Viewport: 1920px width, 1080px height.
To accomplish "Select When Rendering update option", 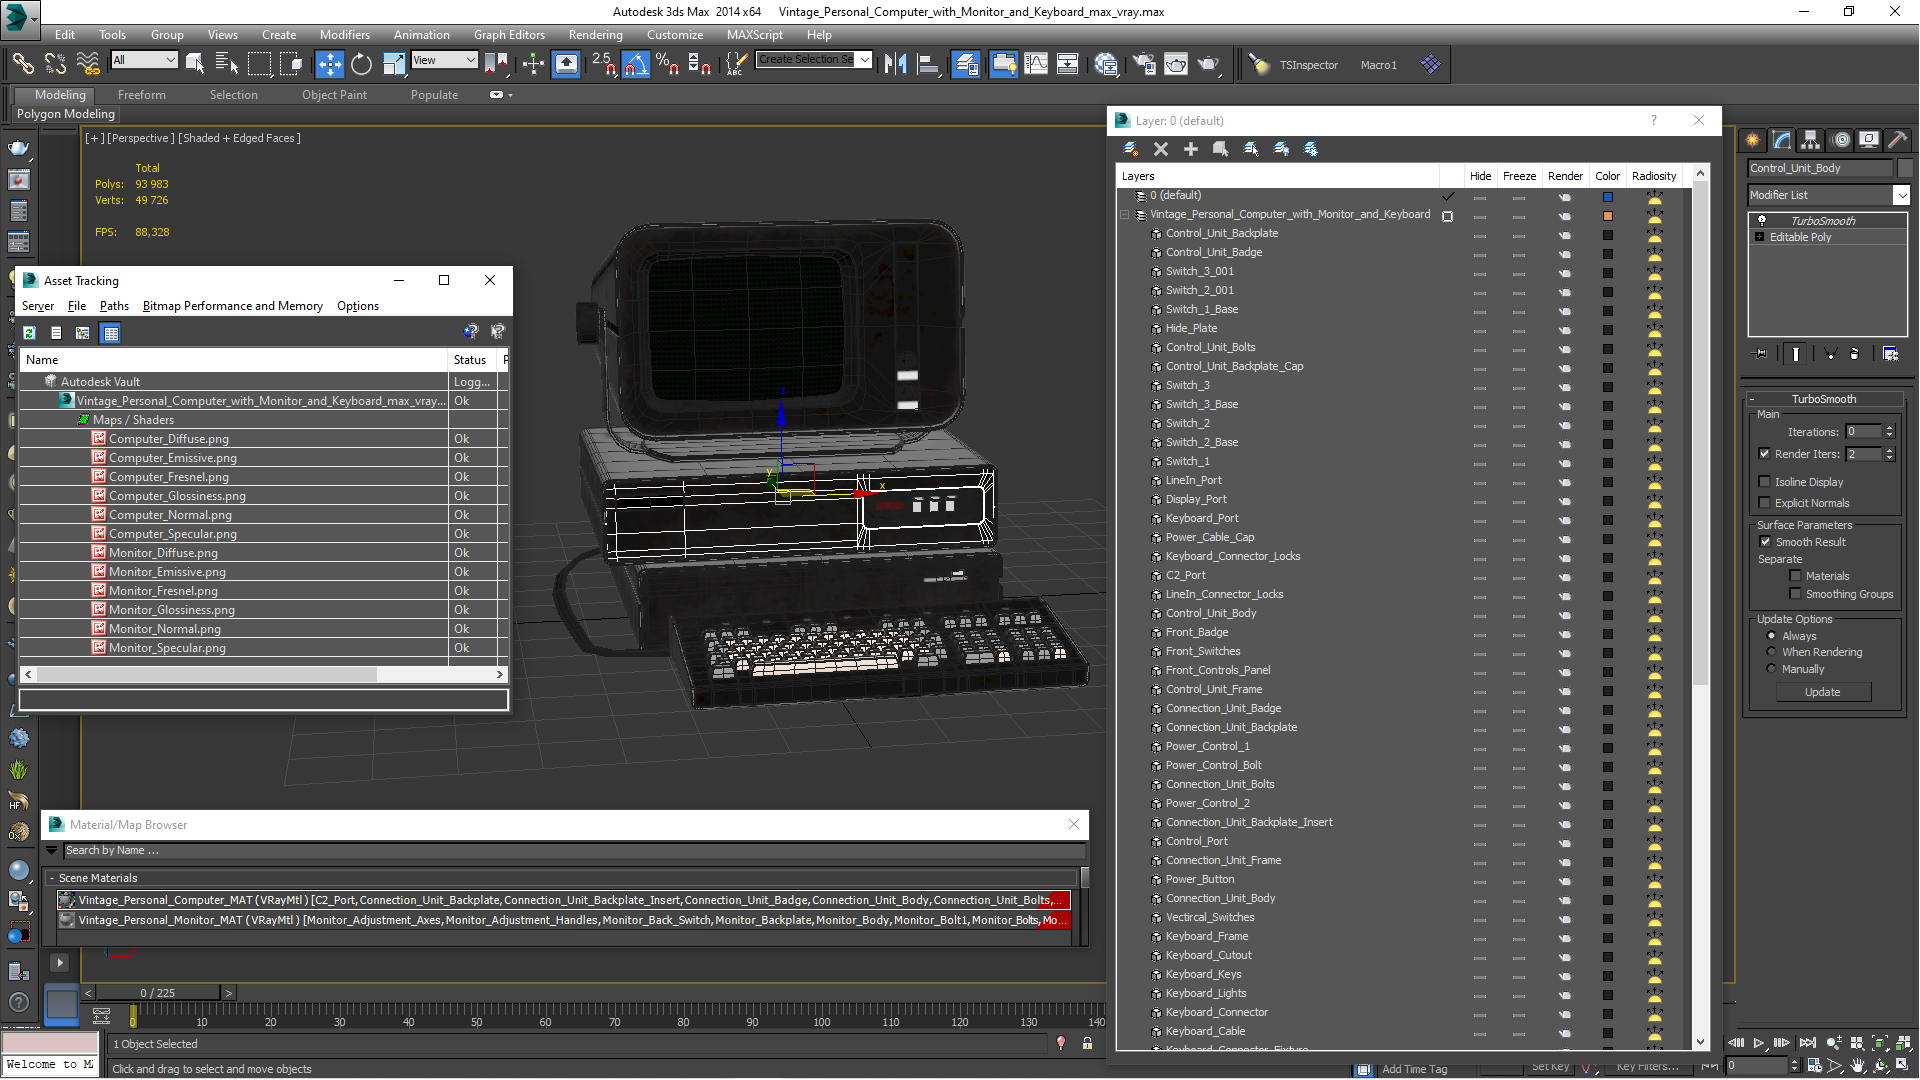I will [1772, 652].
